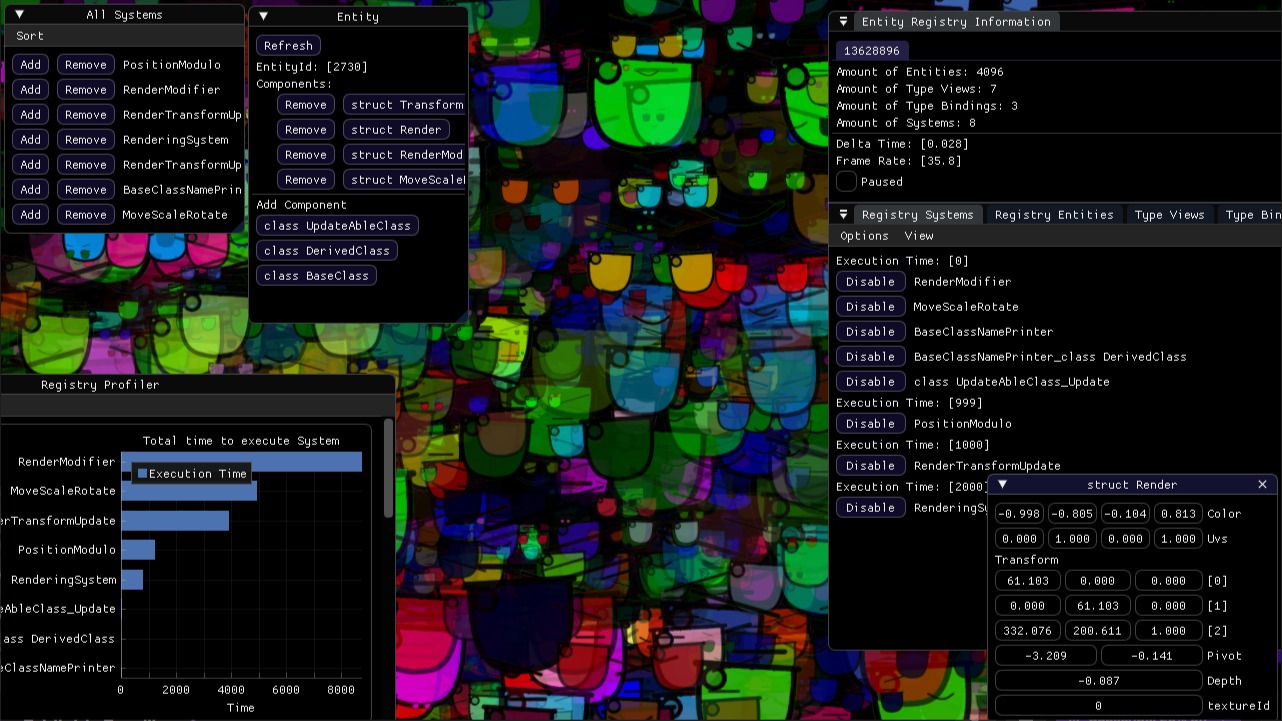Open the Registry tabs list arrow

[843, 214]
